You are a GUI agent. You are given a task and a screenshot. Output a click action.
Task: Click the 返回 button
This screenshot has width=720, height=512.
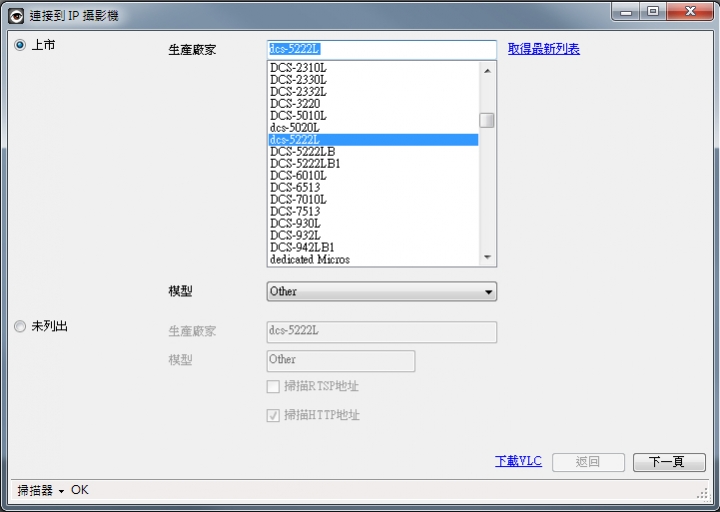[x=588, y=462]
